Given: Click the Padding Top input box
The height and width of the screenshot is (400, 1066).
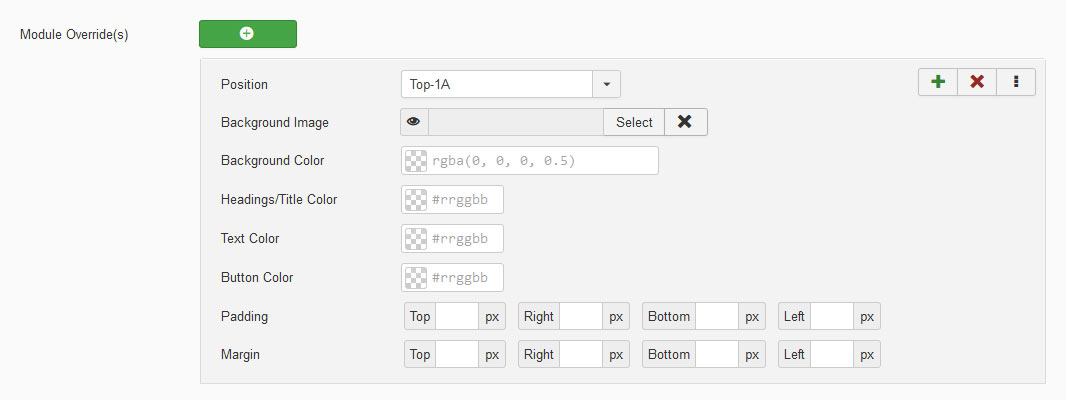Looking at the screenshot, I should click(457, 317).
